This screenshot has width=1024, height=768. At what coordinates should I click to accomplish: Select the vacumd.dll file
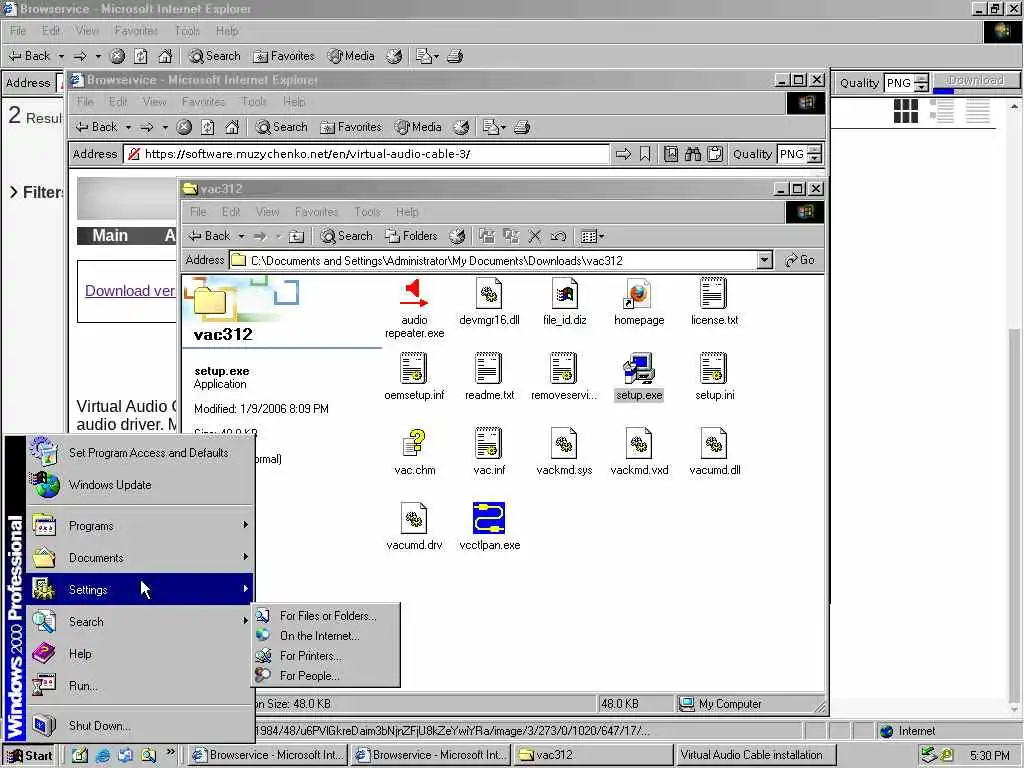[x=713, y=444]
